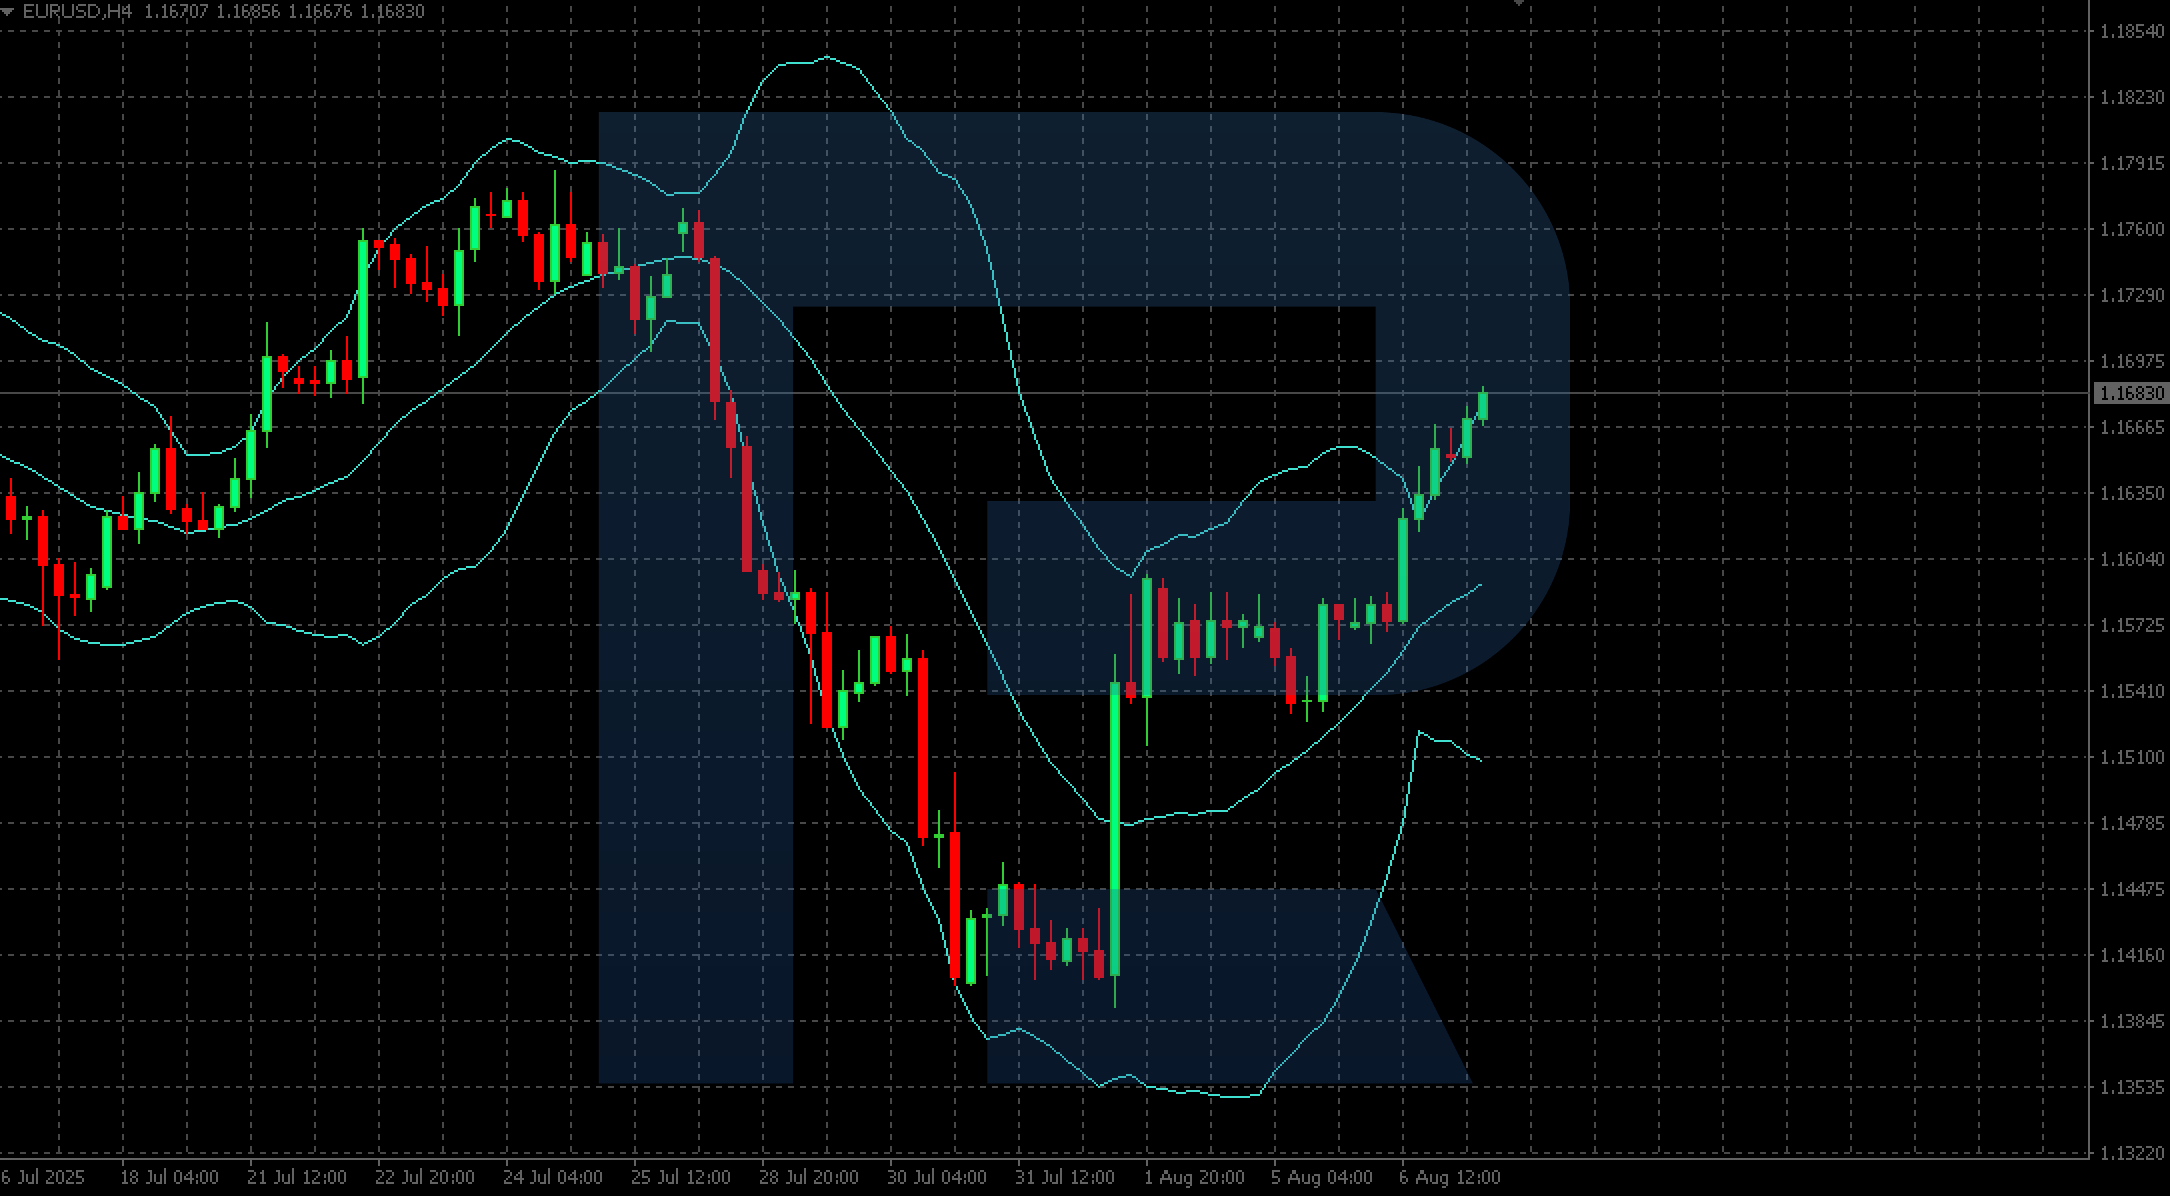This screenshot has height=1196, width=2170.
Task: Click the 6 Aug 12:00 time label
Action: coord(1449,1177)
